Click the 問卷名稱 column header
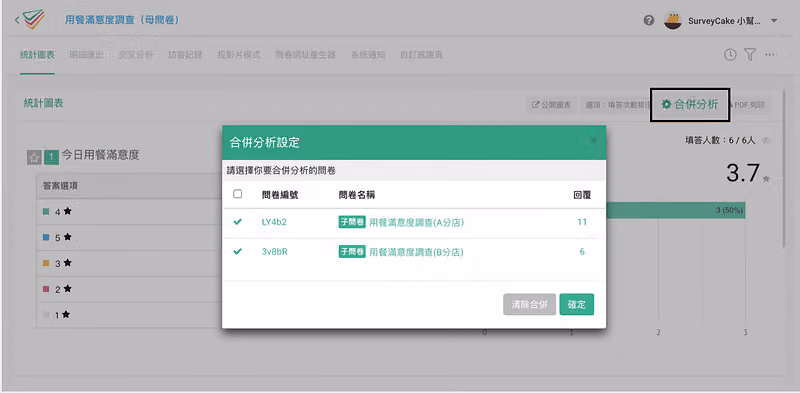The image size is (800, 393). [357, 194]
